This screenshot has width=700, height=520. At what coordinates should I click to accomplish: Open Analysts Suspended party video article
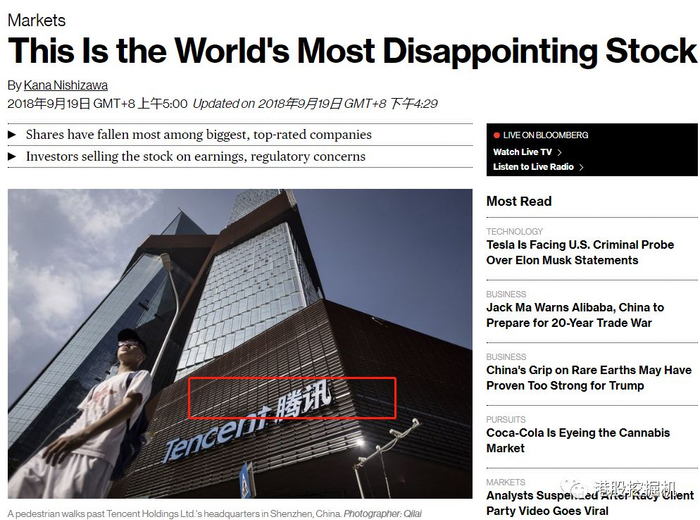pos(590,503)
